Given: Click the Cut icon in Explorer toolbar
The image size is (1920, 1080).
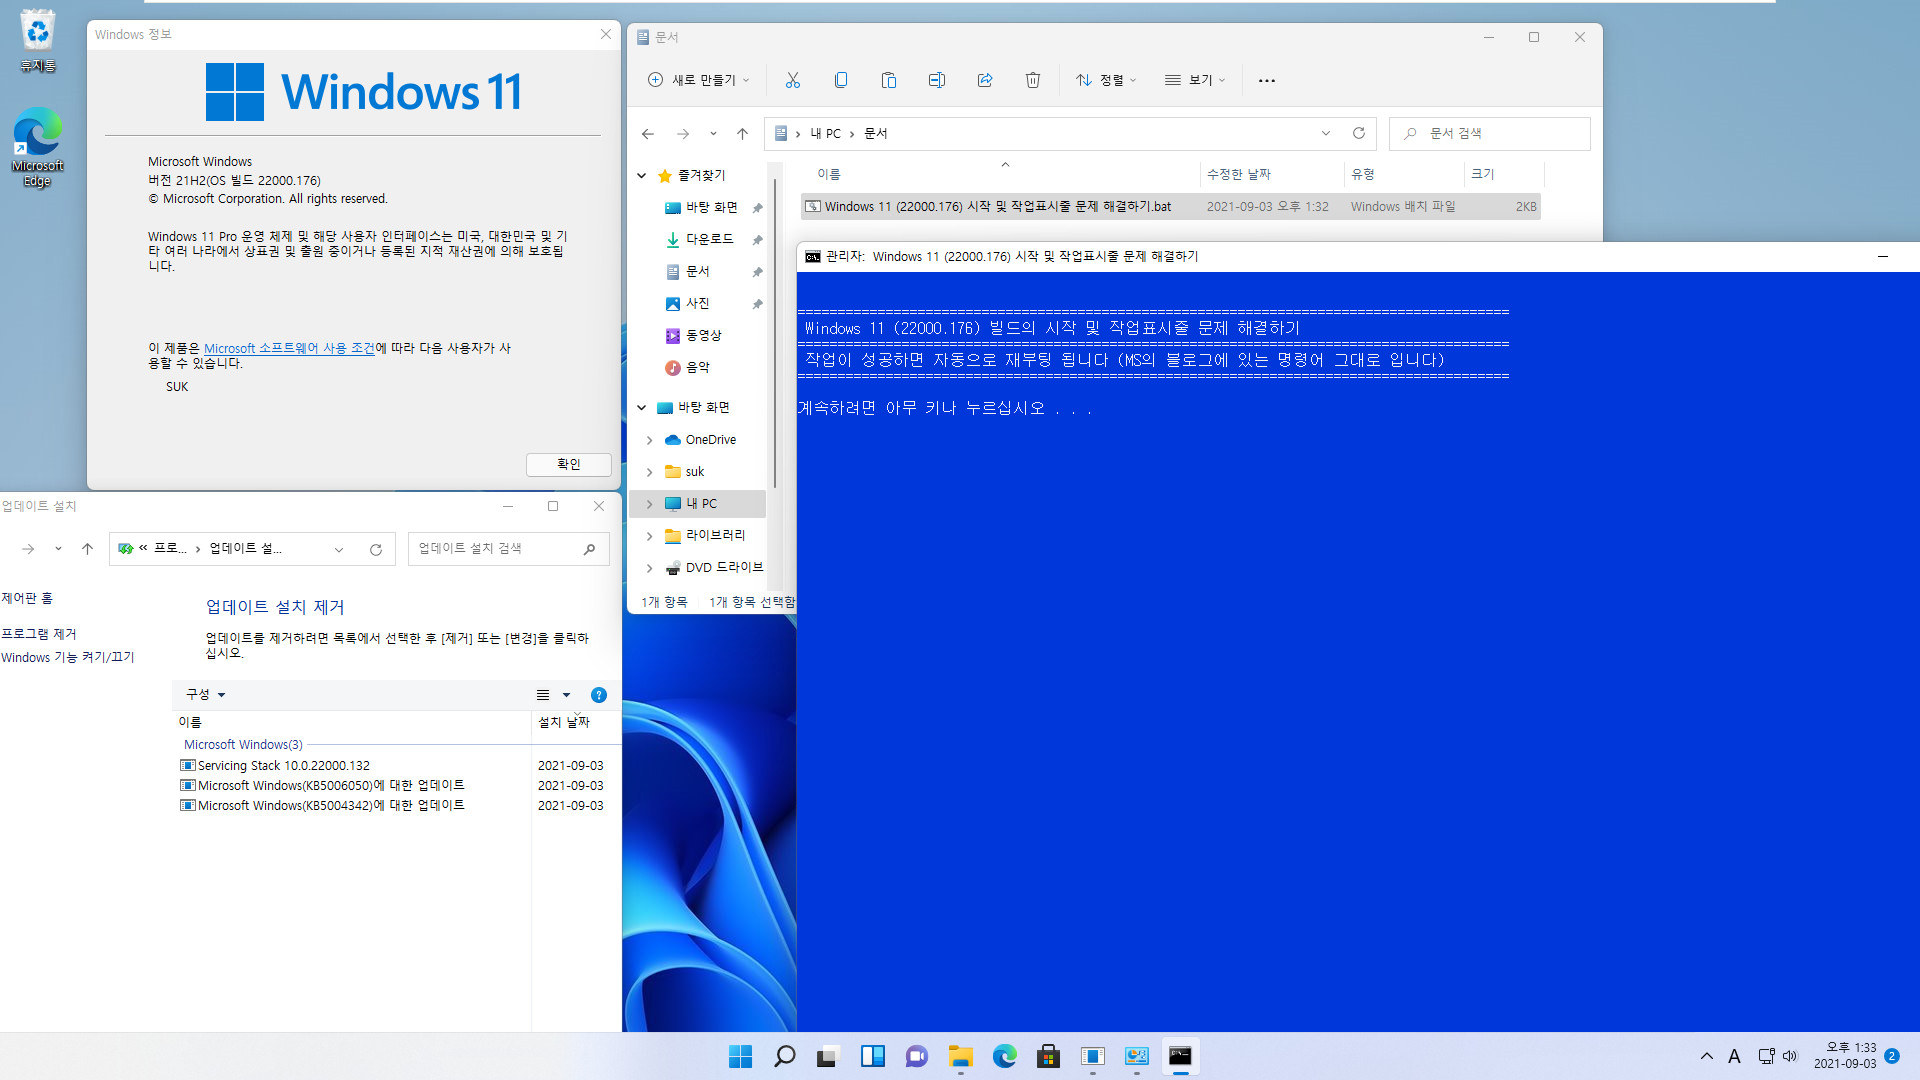Looking at the screenshot, I should click(x=793, y=80).
